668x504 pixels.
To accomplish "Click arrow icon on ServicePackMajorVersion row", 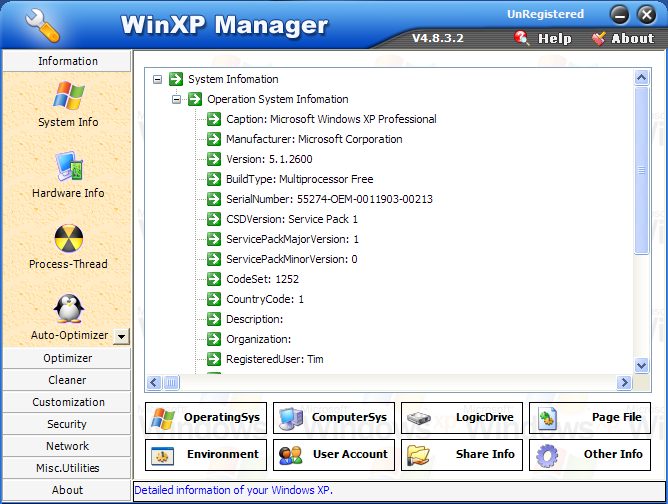I will [x=214, y=239].
